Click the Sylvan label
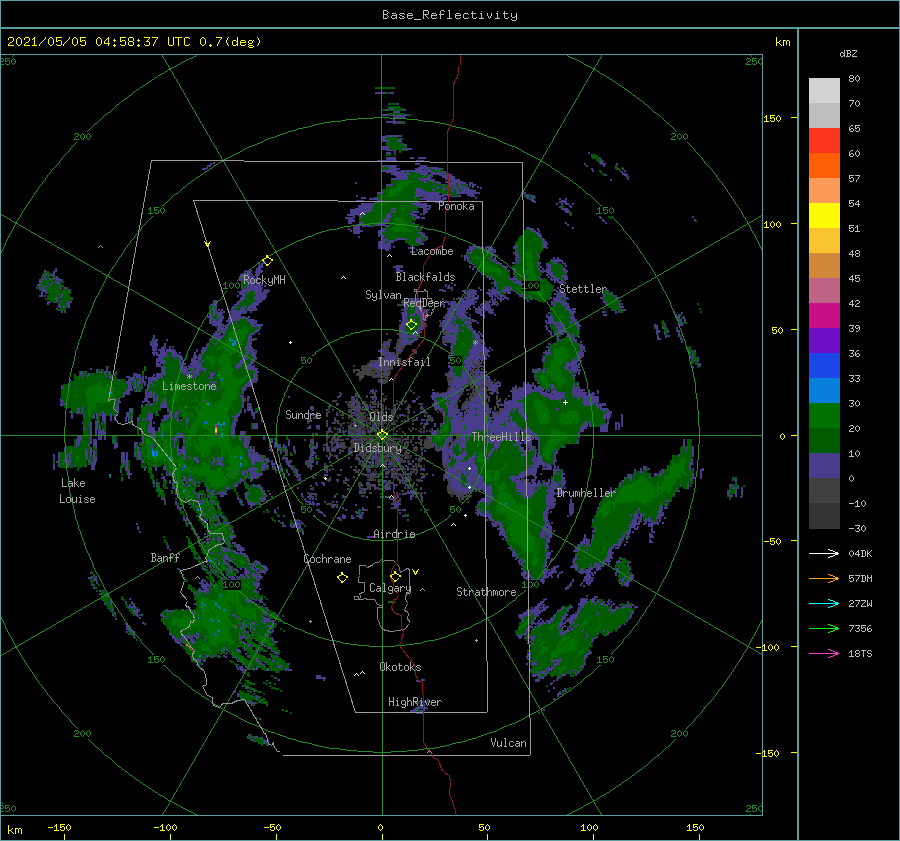Viewport: 900px width, 841px height. coord(383,295)
